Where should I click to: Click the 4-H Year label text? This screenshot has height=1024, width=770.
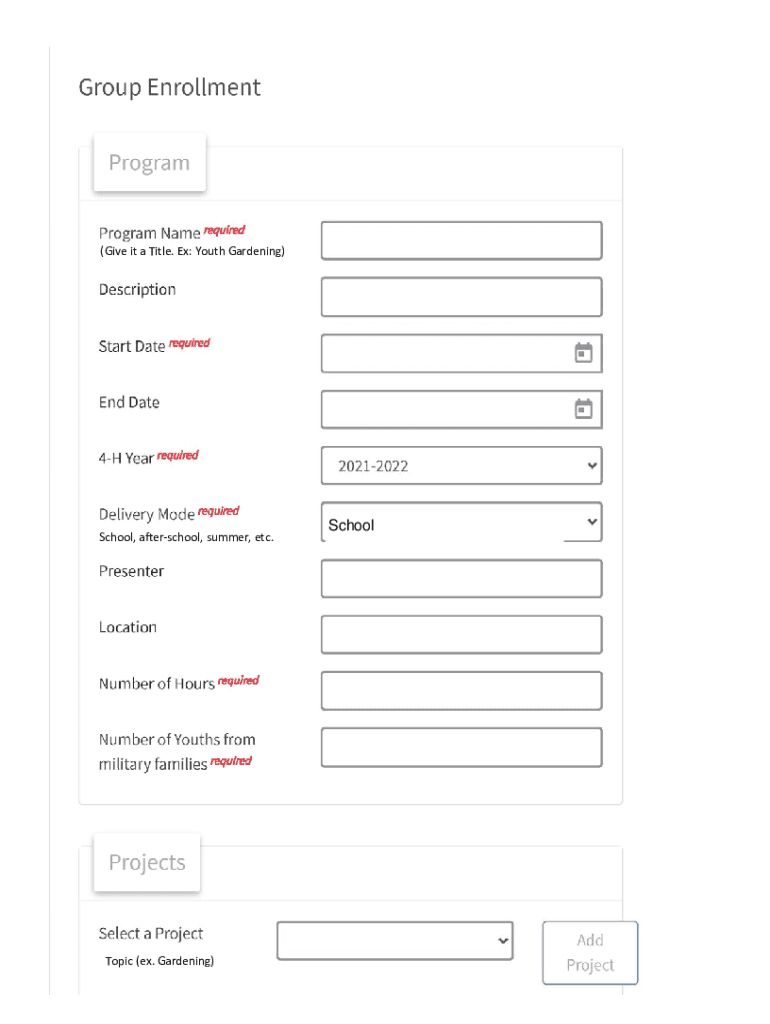(x=126, y=458)
